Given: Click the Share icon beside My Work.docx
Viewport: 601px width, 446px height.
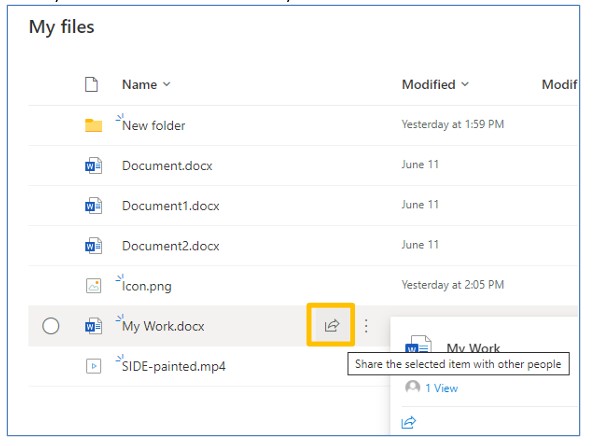Looking at the screenshot, I should click(331, 326).
